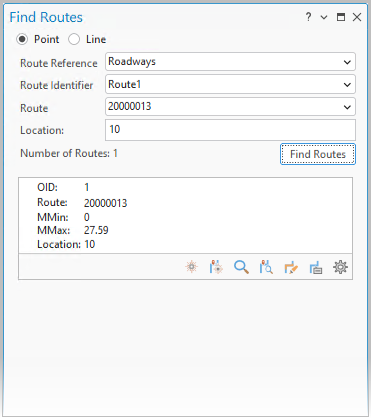
Task: Open the pane options chevron menu
Action: tap(324, 17)
